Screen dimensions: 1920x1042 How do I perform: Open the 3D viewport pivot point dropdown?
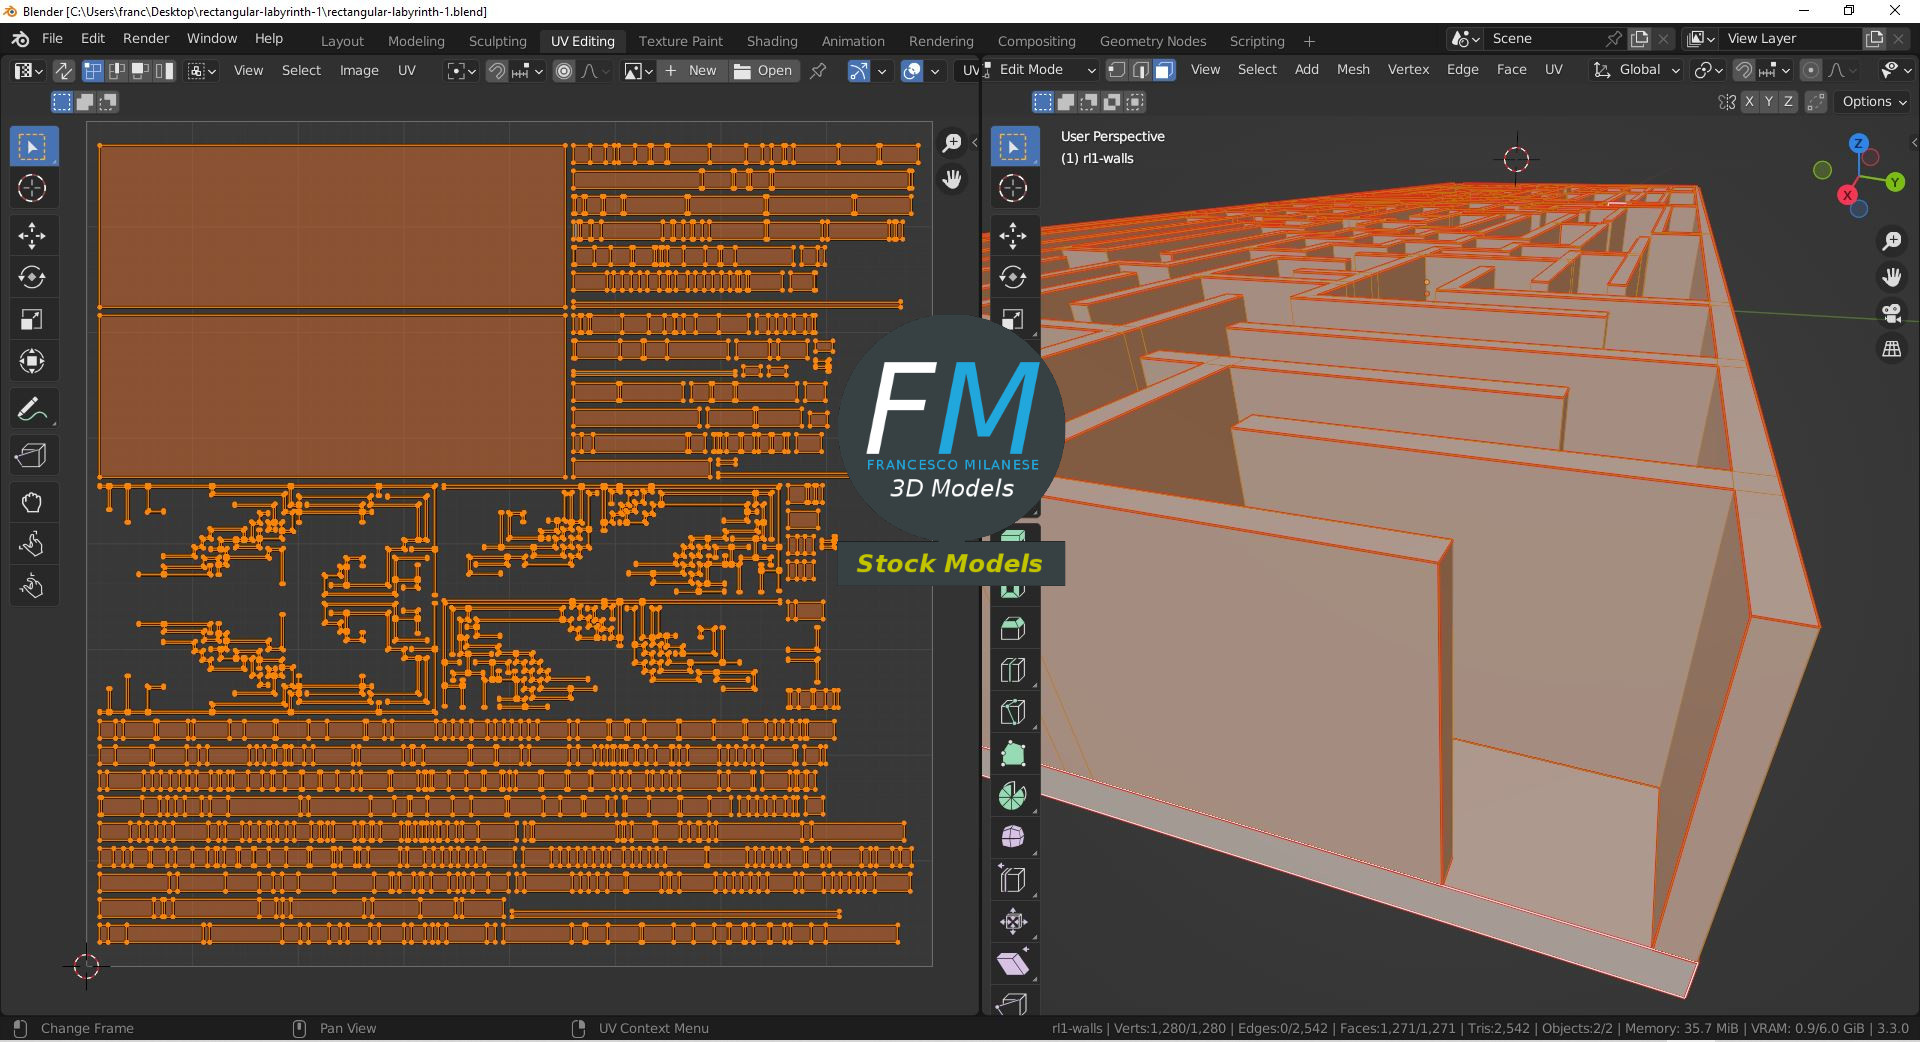point(1708,70)
